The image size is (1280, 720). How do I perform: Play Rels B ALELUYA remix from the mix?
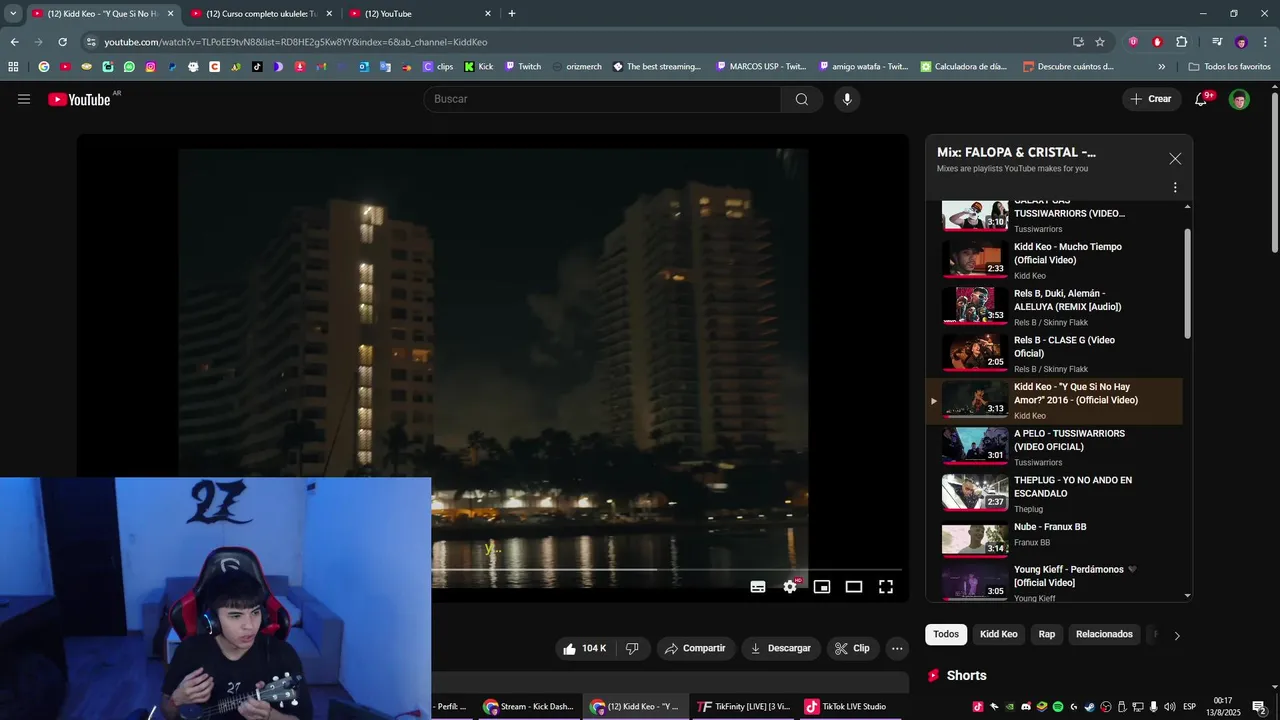tap(1055, 307)
